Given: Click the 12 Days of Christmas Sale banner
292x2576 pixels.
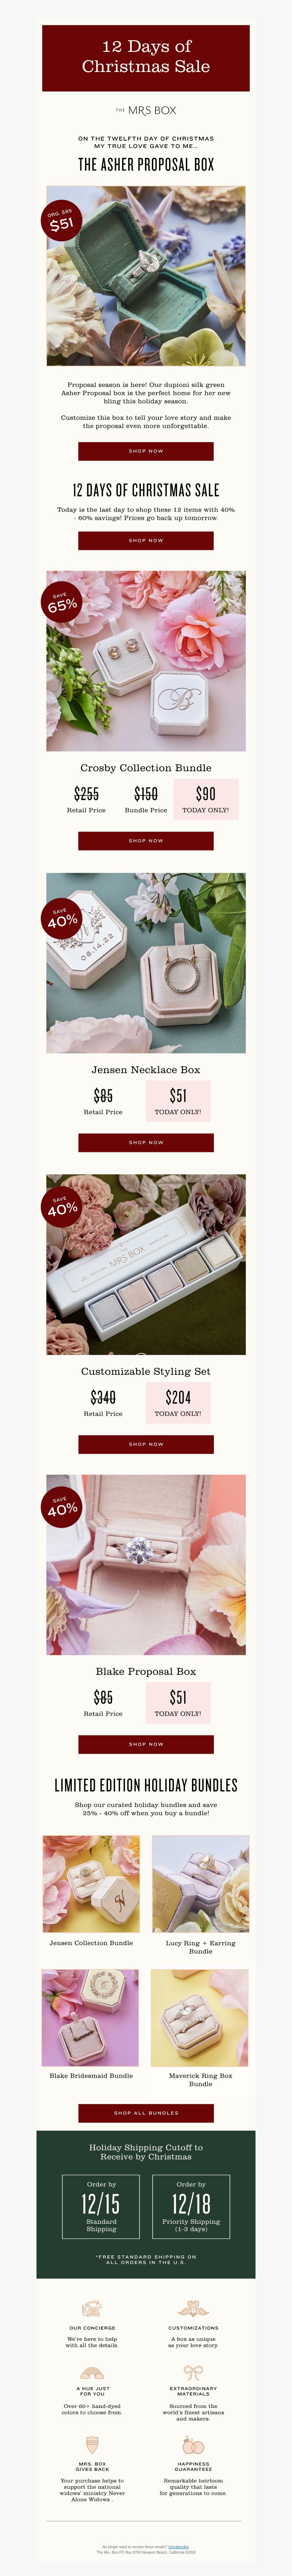Looking at the screenshot, I should click(x=146, y=57).
